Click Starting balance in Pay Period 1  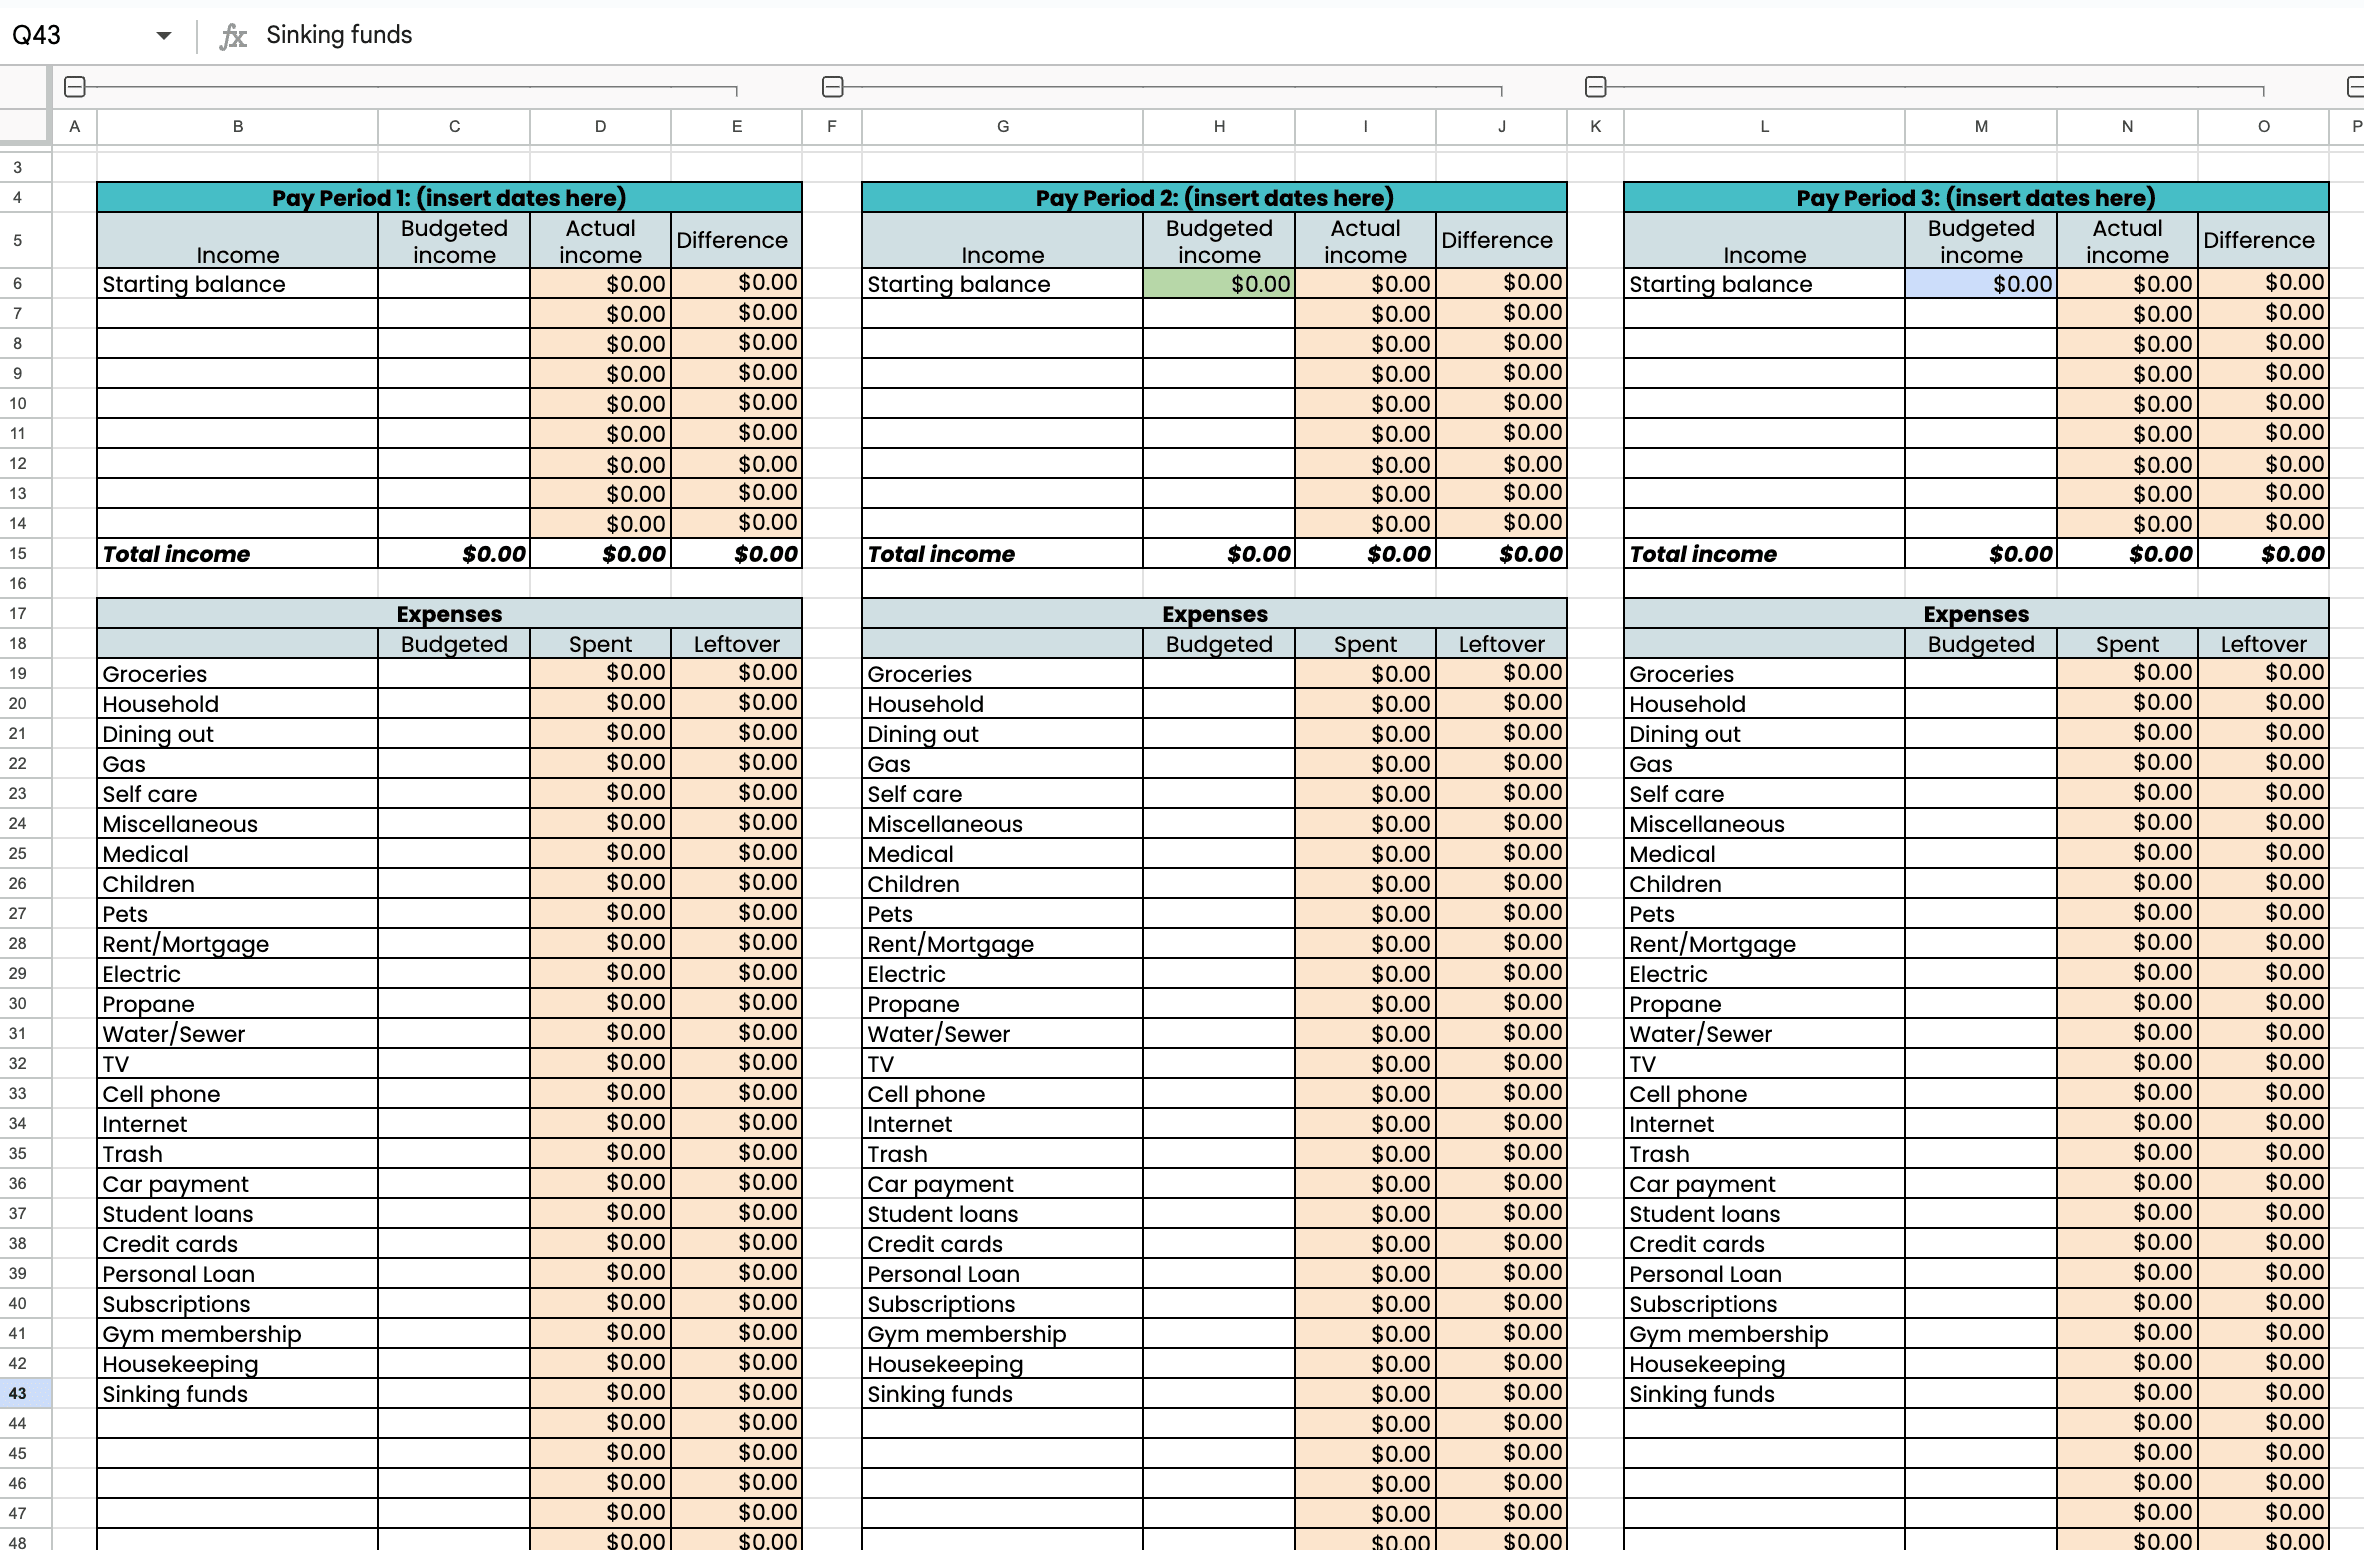238,284
